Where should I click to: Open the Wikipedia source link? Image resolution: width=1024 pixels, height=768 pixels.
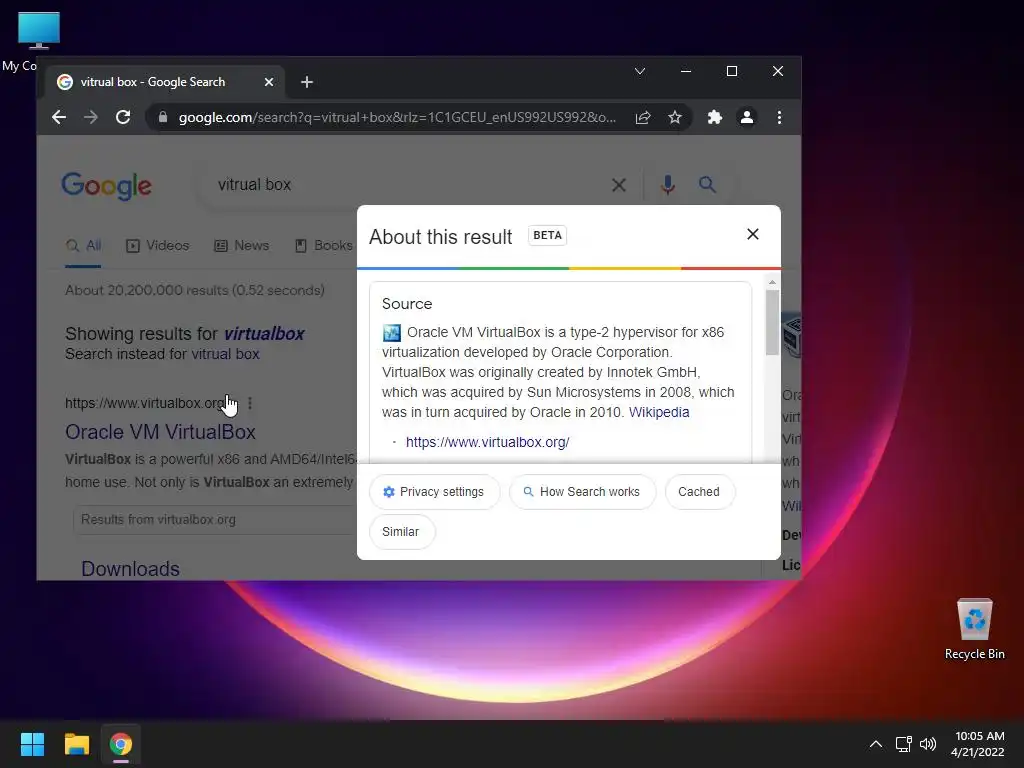click(x=659, y=413)
